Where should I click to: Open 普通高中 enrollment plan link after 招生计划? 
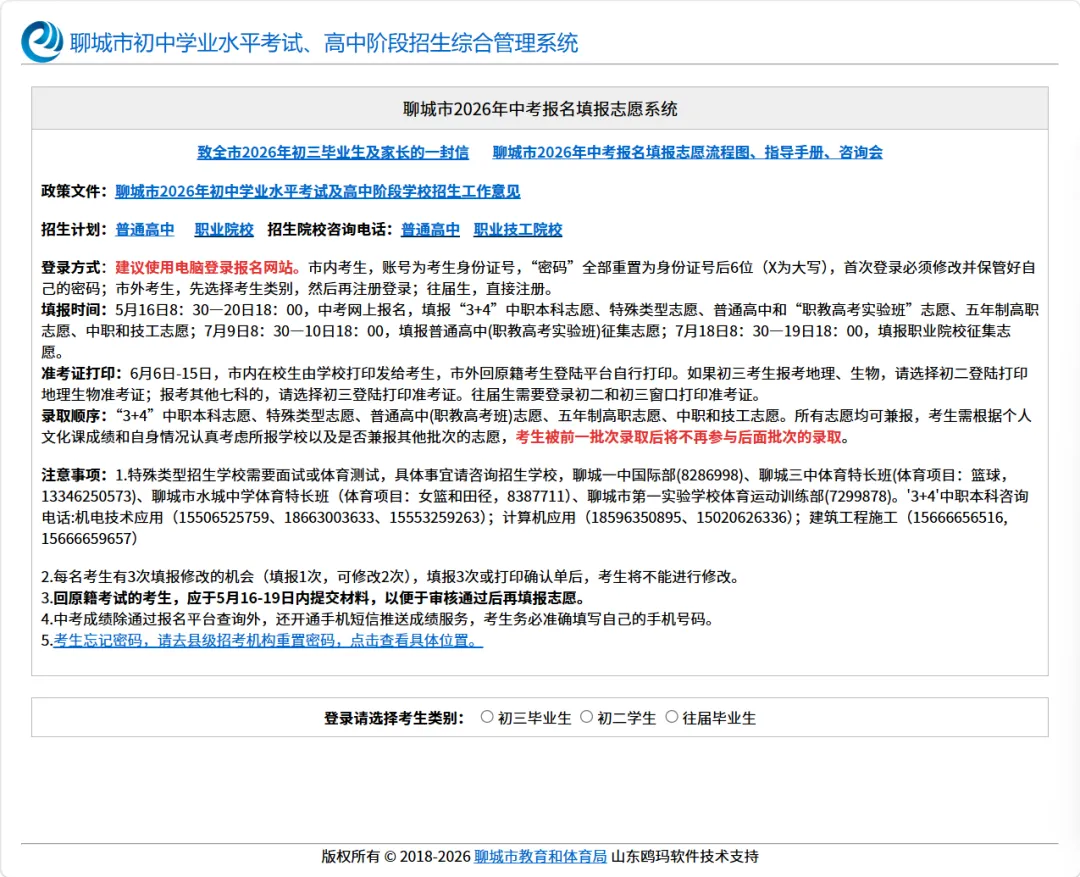145,229
